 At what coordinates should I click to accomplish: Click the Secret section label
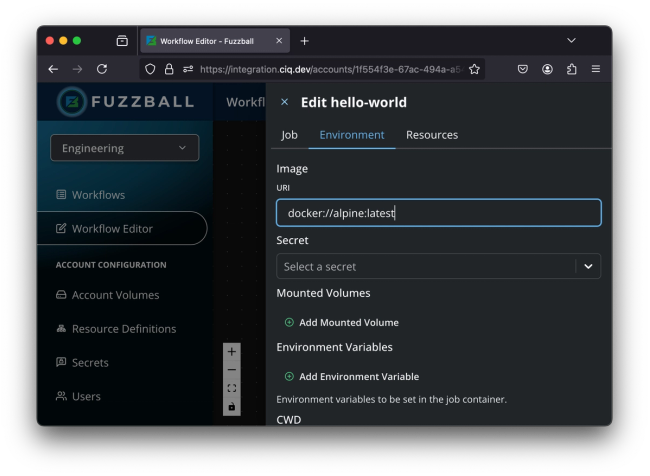(292, 240)
